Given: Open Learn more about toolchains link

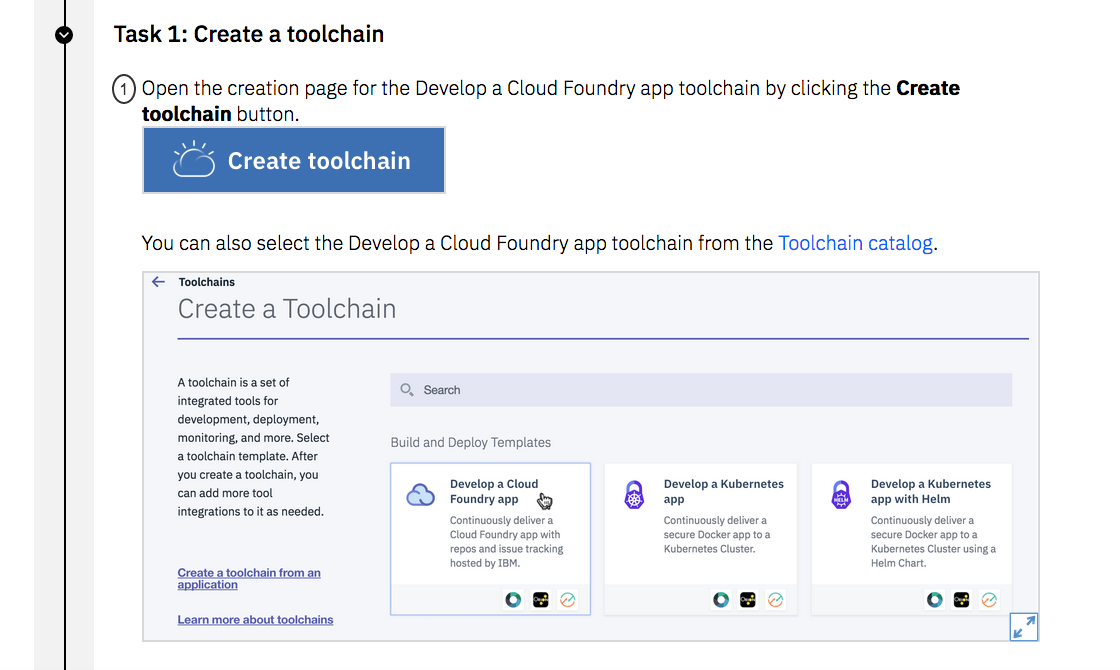Looking at the screenshot, I should click(x=255, y=619).
